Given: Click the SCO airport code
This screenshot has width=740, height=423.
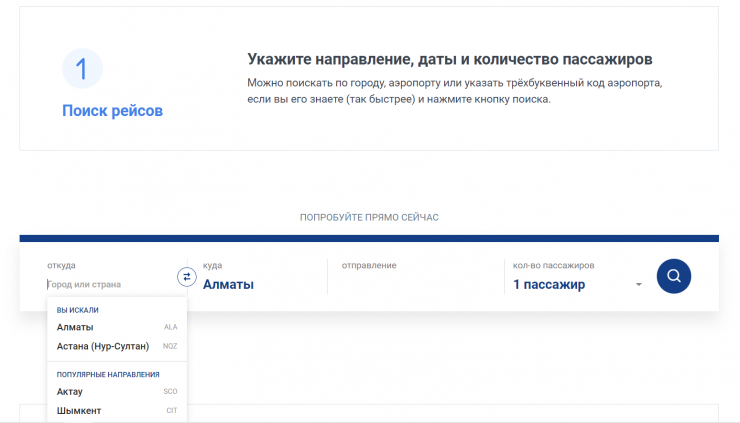Looking at the screenshot, I should point(170,391).
